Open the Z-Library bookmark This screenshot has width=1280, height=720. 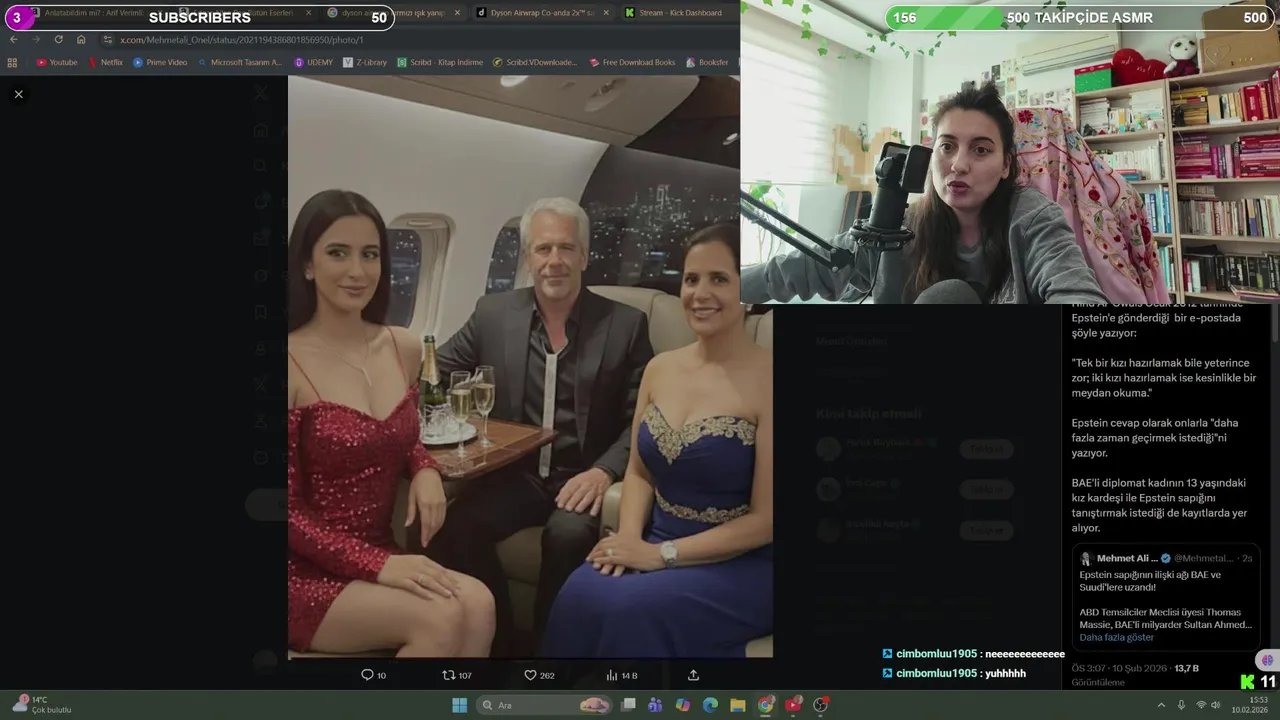point(365,62)
